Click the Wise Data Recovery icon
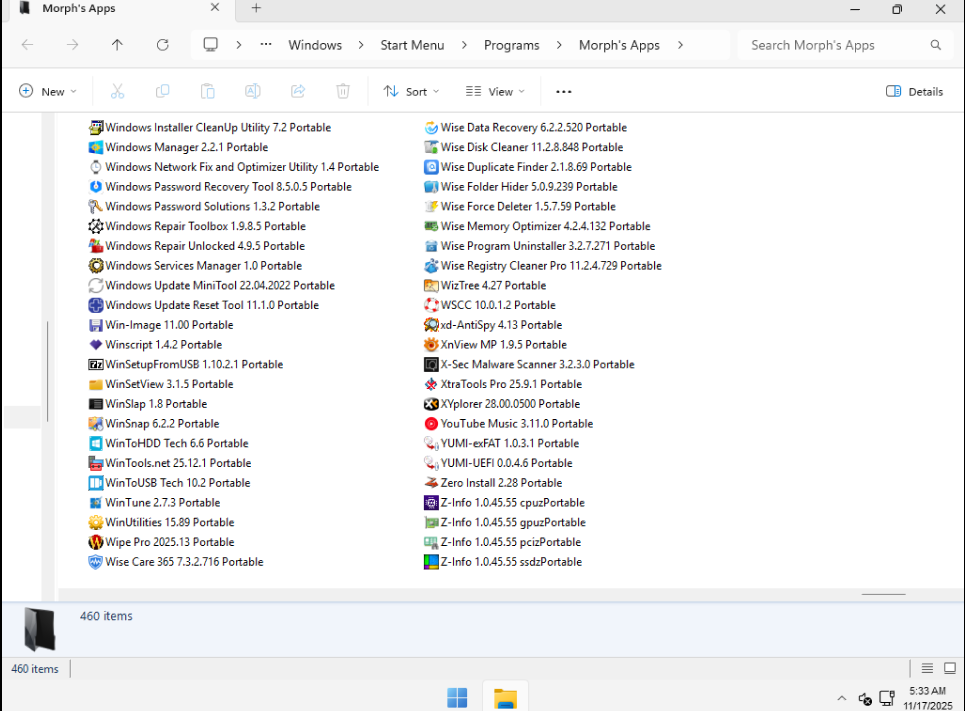Screen dimensions: 965x711 [x=431, y=127]
